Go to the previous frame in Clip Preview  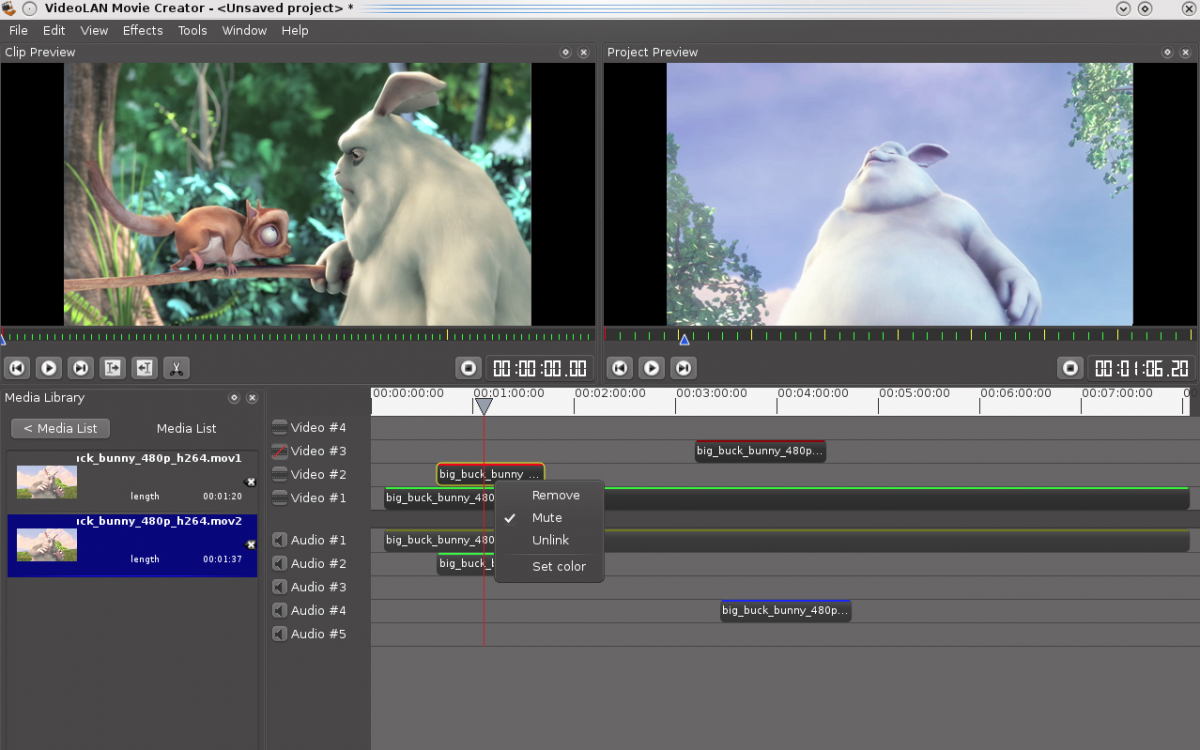pos(17,368)
